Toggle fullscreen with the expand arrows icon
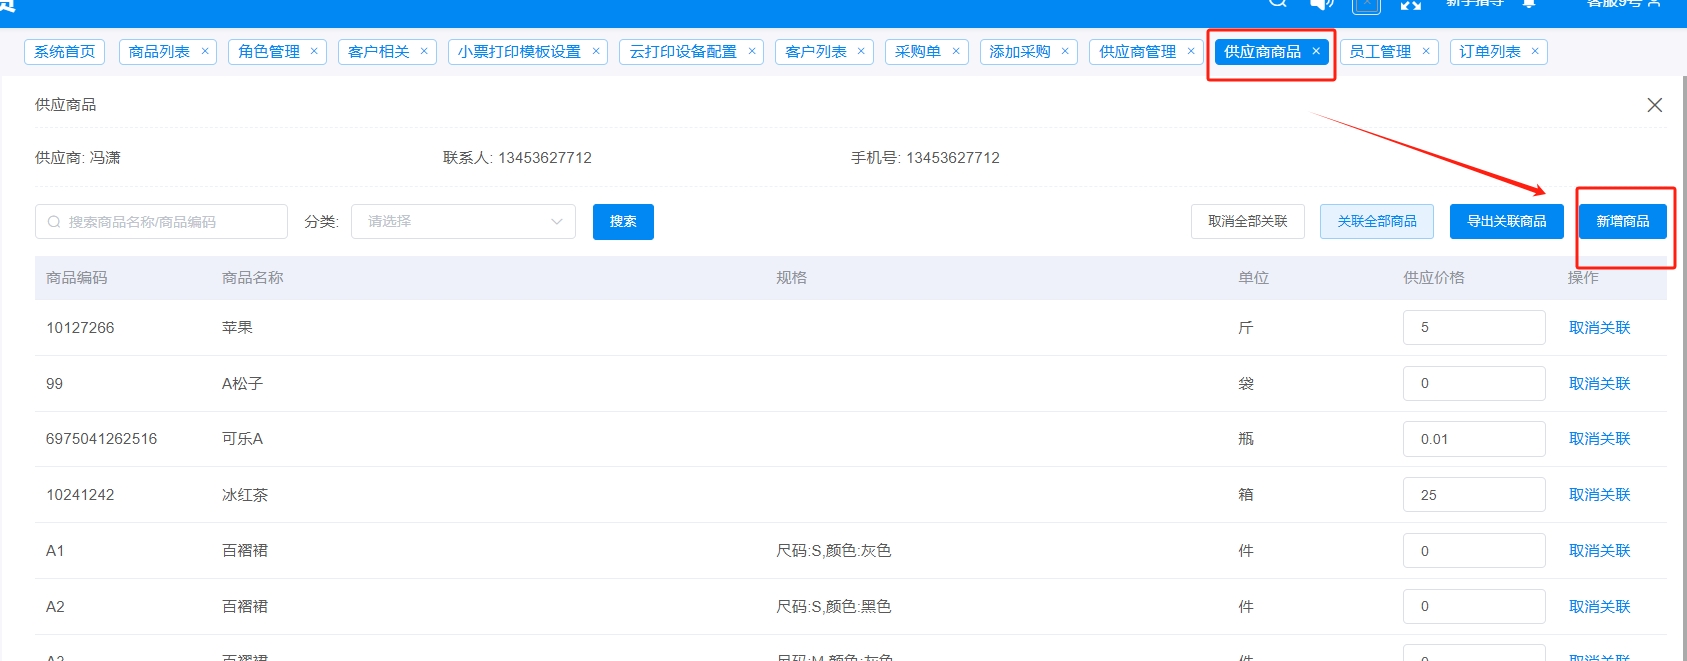Screen dimensions: 1687x661 click(x=1411, y=4)
